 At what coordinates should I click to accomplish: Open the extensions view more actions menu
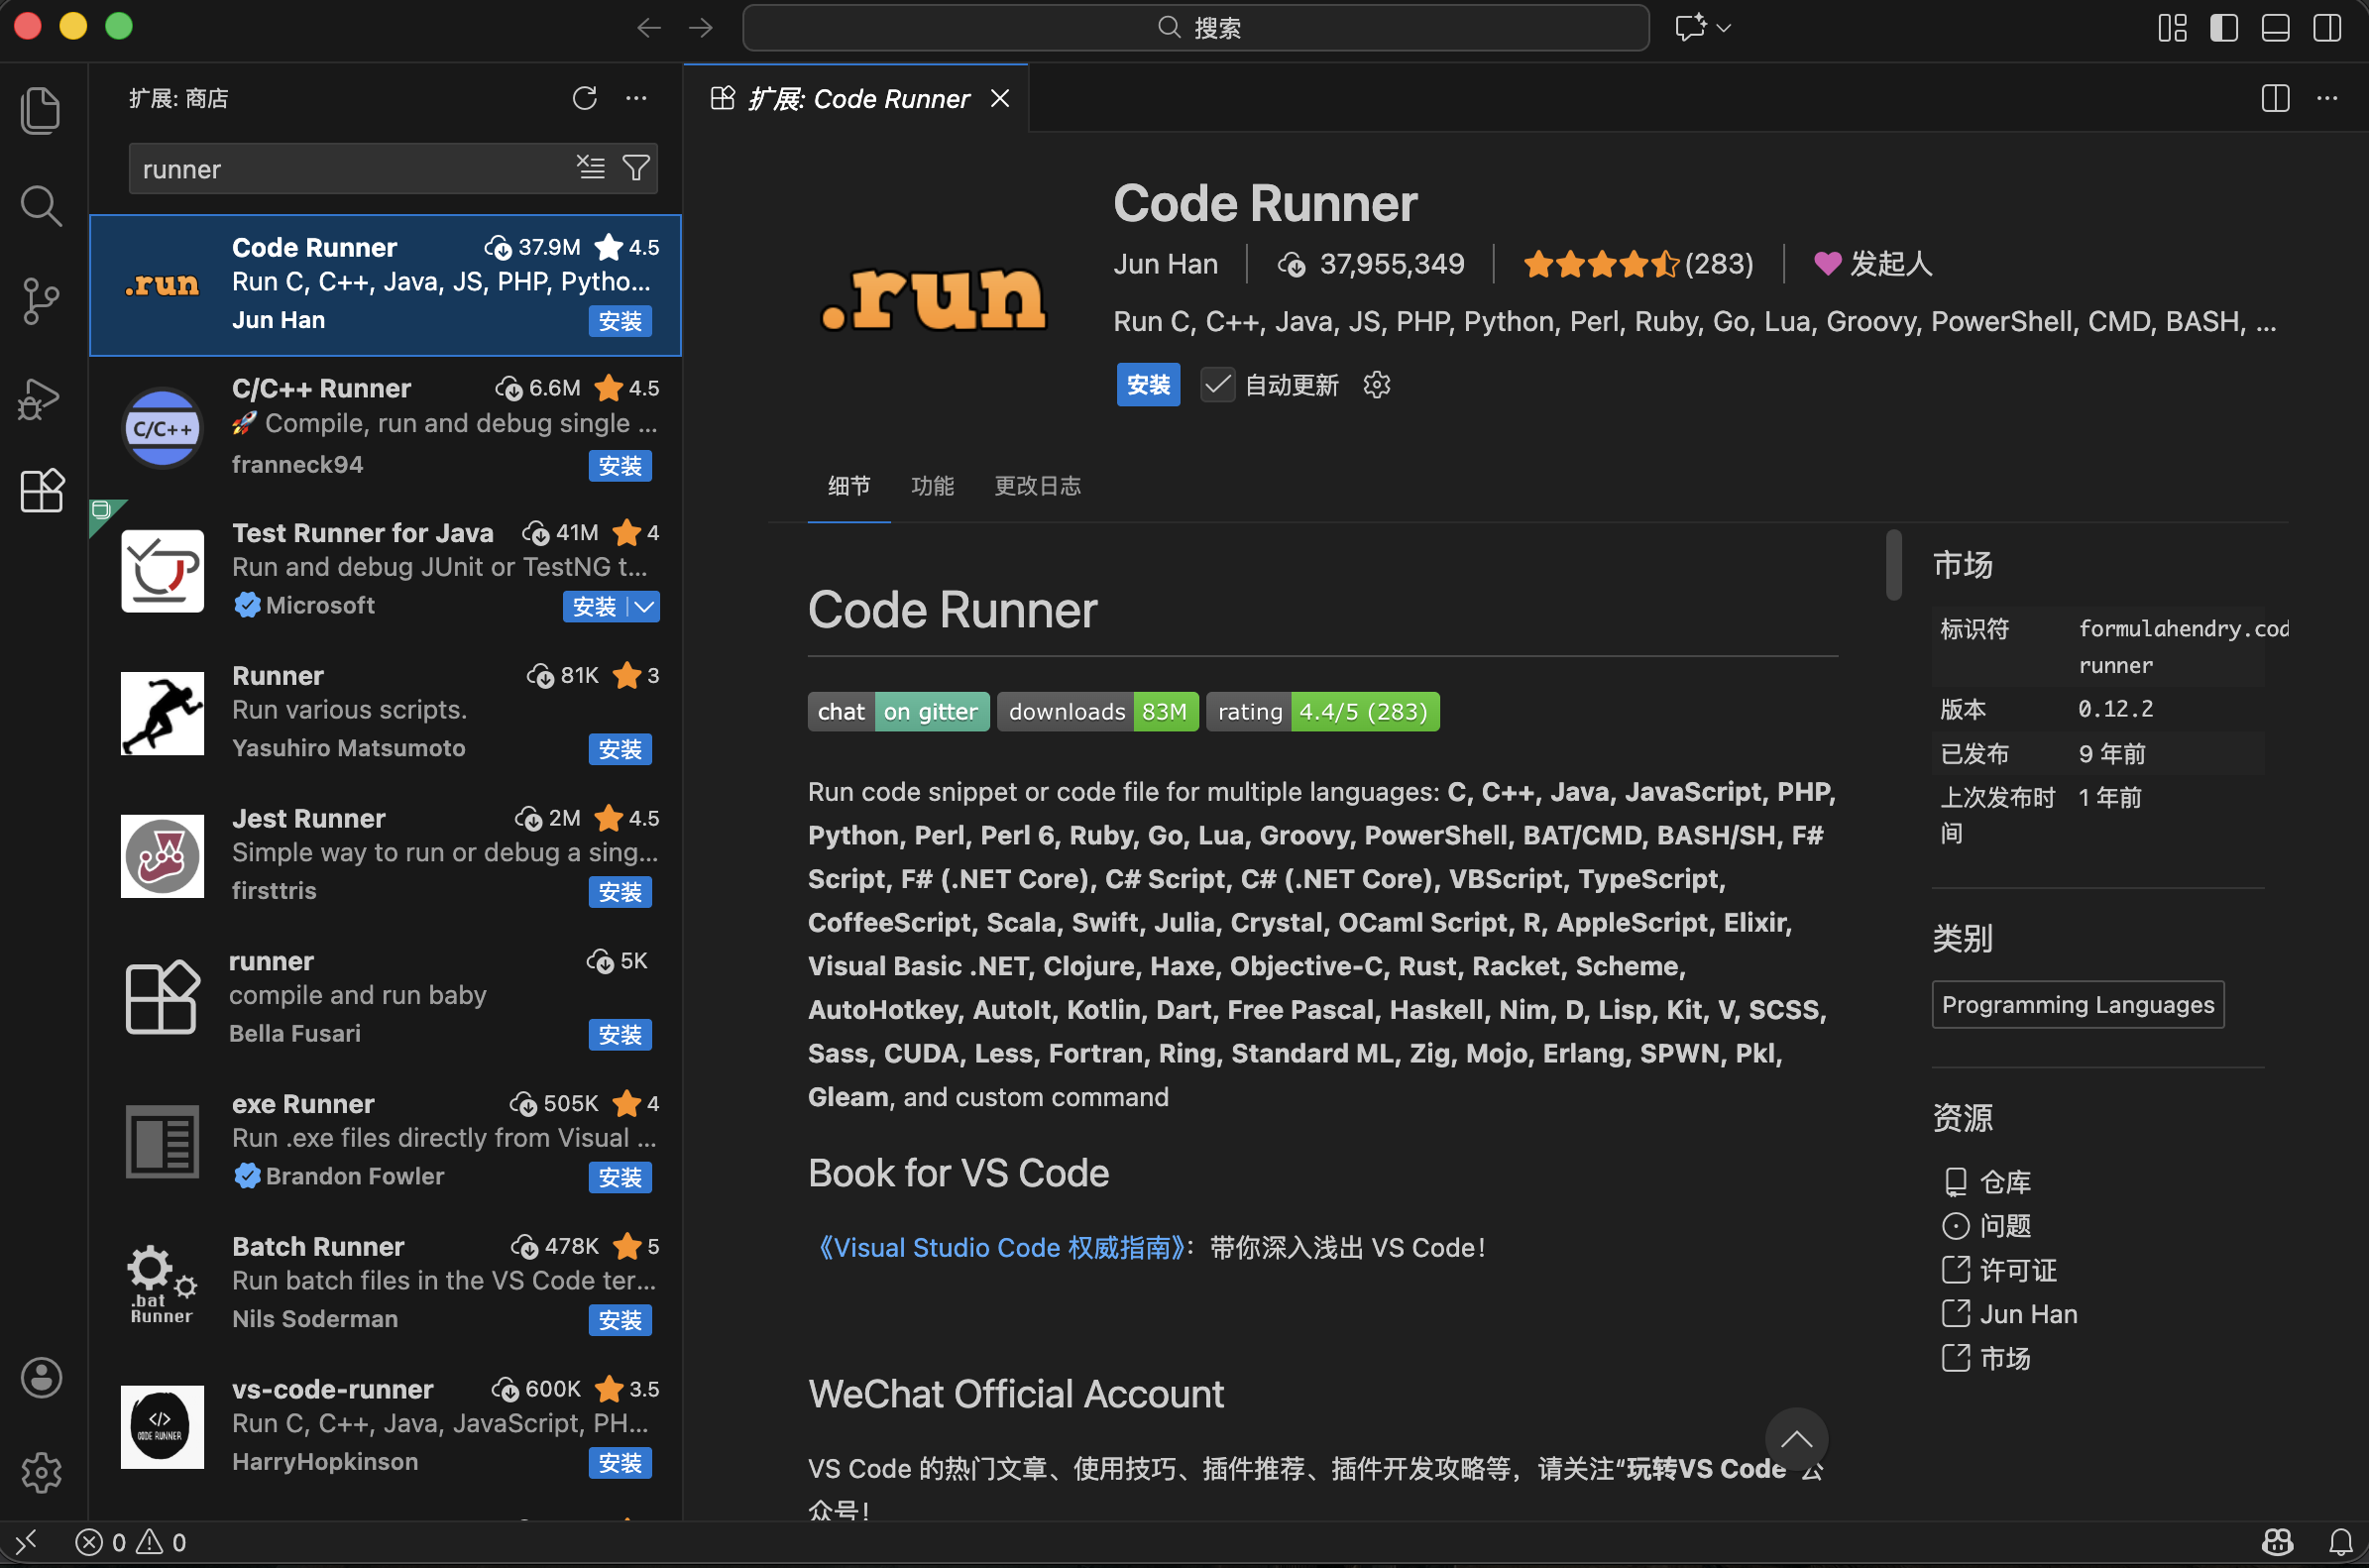(x=636, y=98)
